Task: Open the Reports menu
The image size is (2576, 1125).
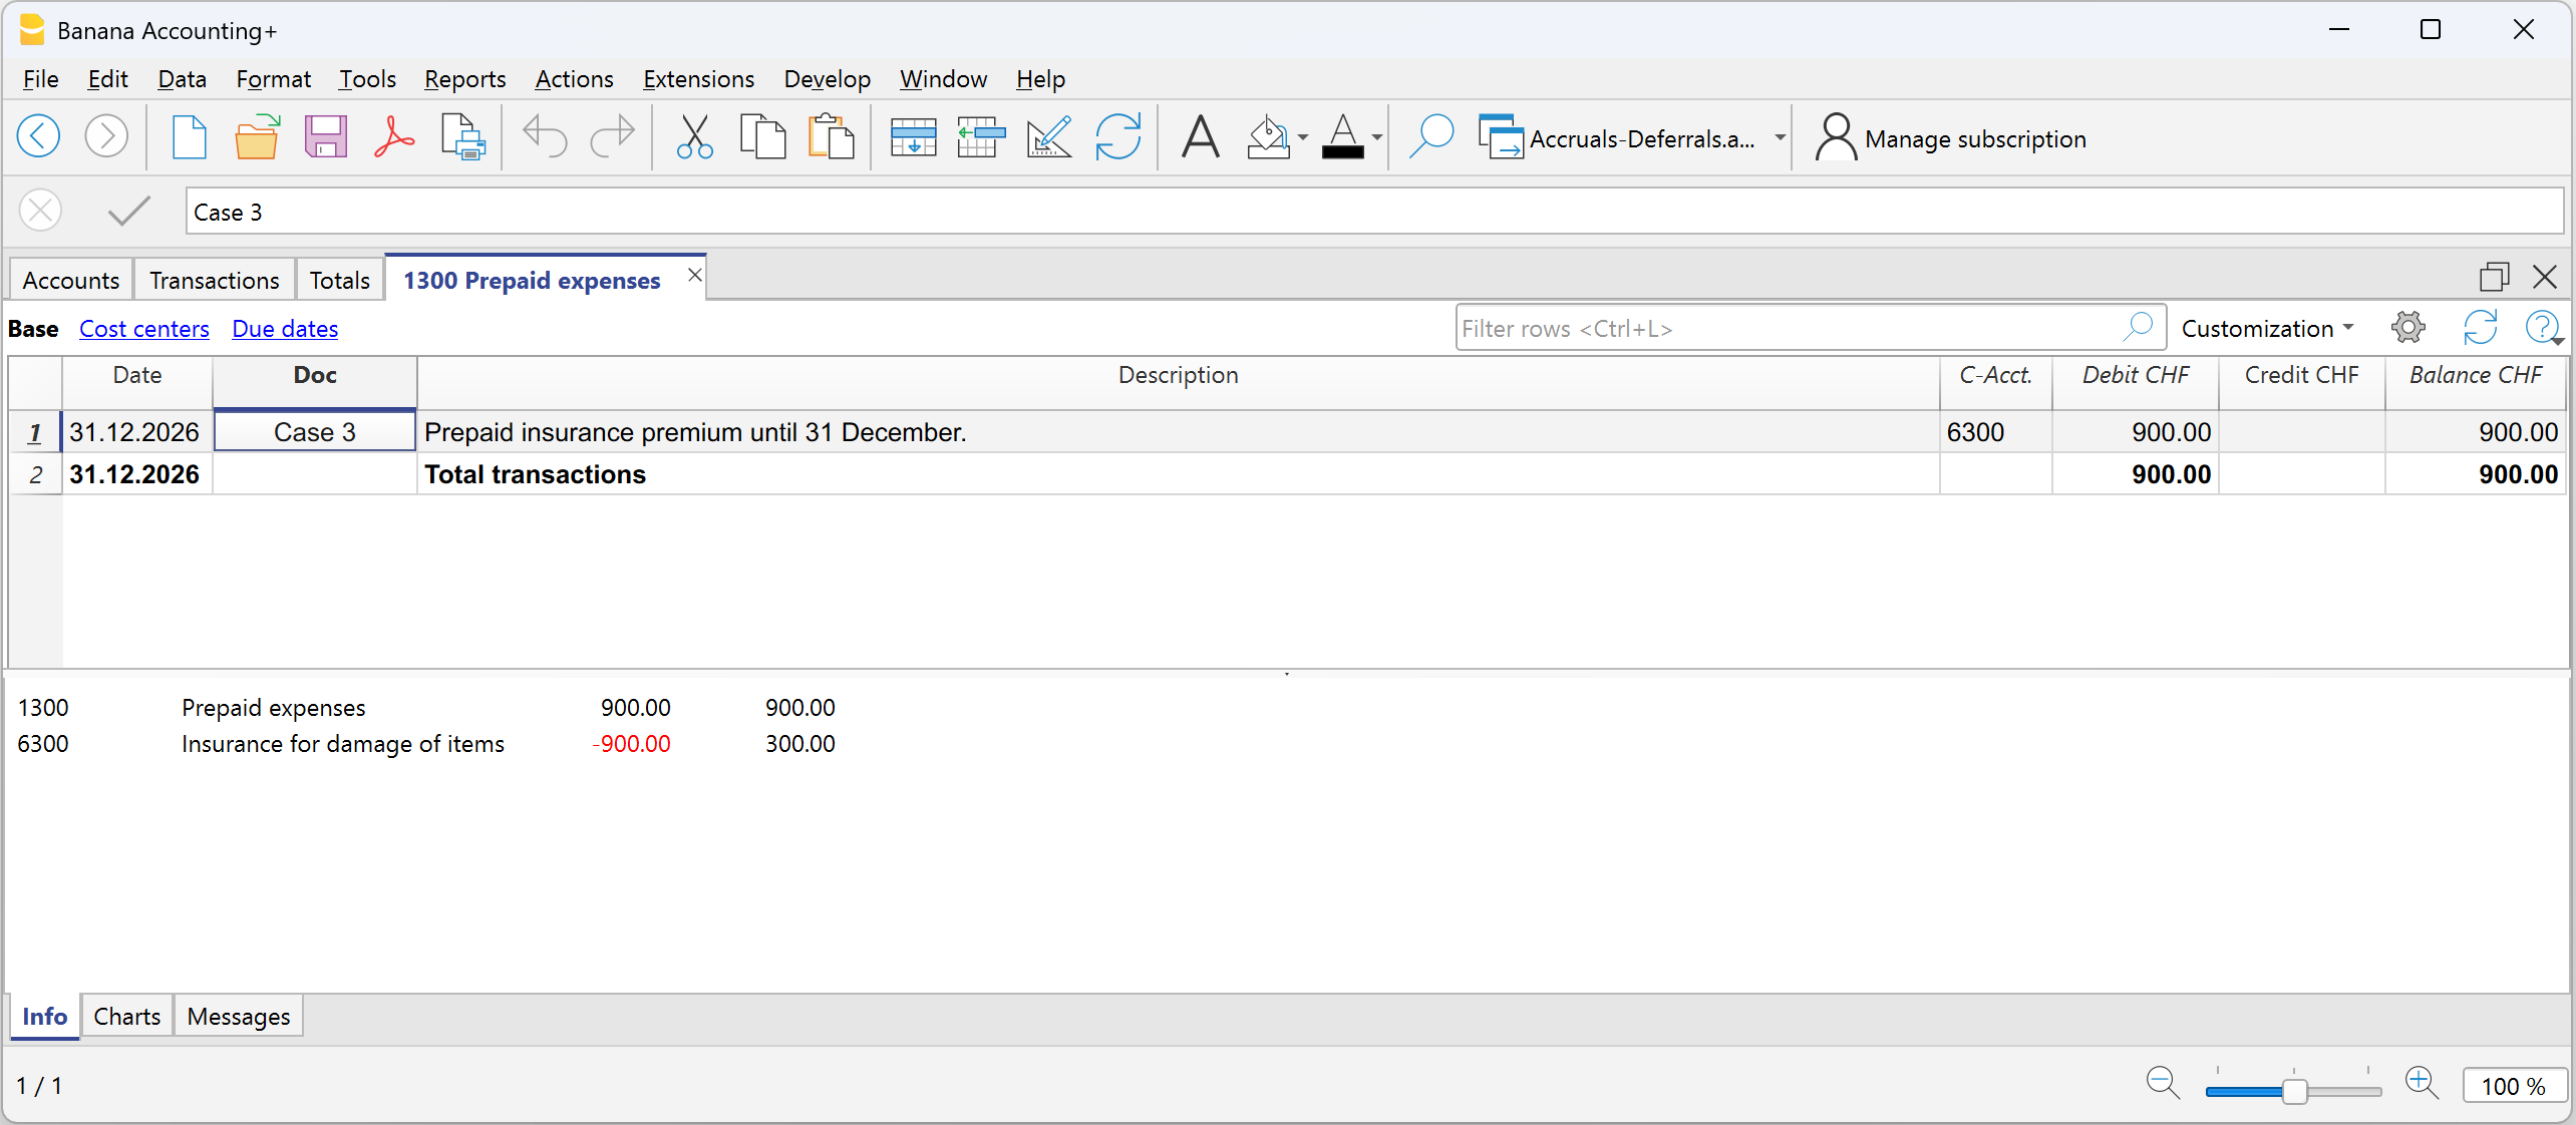Action: coord(464,79)
